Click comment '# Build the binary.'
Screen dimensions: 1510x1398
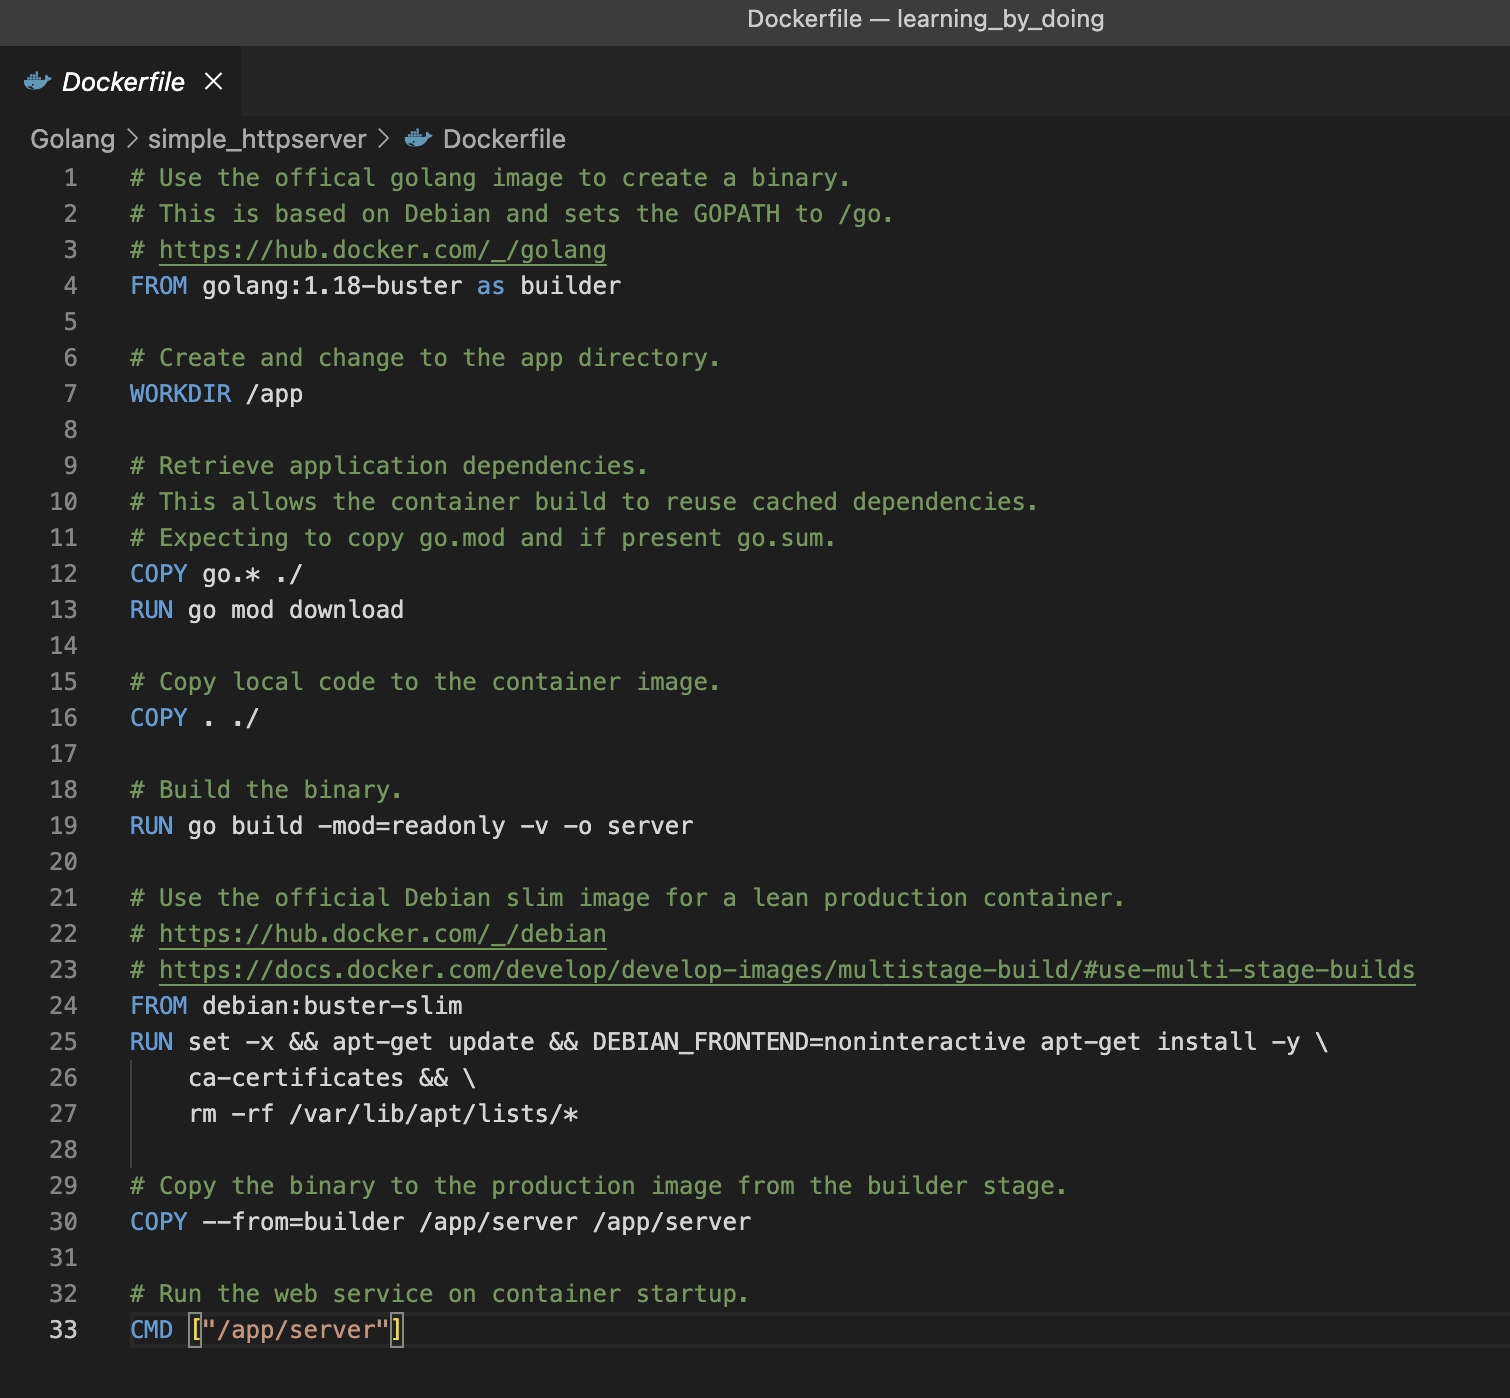point(266,790)
